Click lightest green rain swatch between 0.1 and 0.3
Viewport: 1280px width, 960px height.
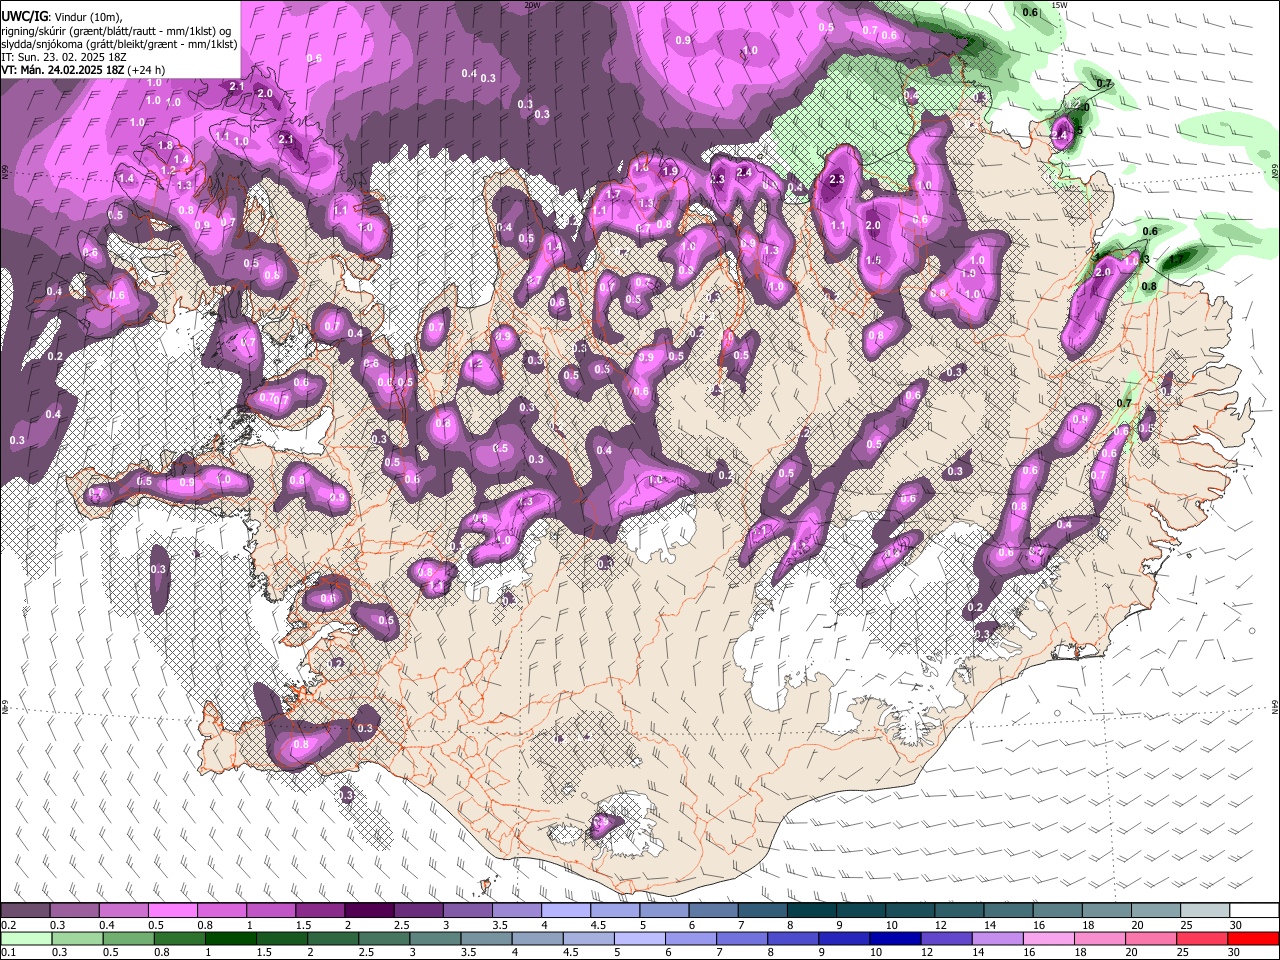click(x=25, y=939)
